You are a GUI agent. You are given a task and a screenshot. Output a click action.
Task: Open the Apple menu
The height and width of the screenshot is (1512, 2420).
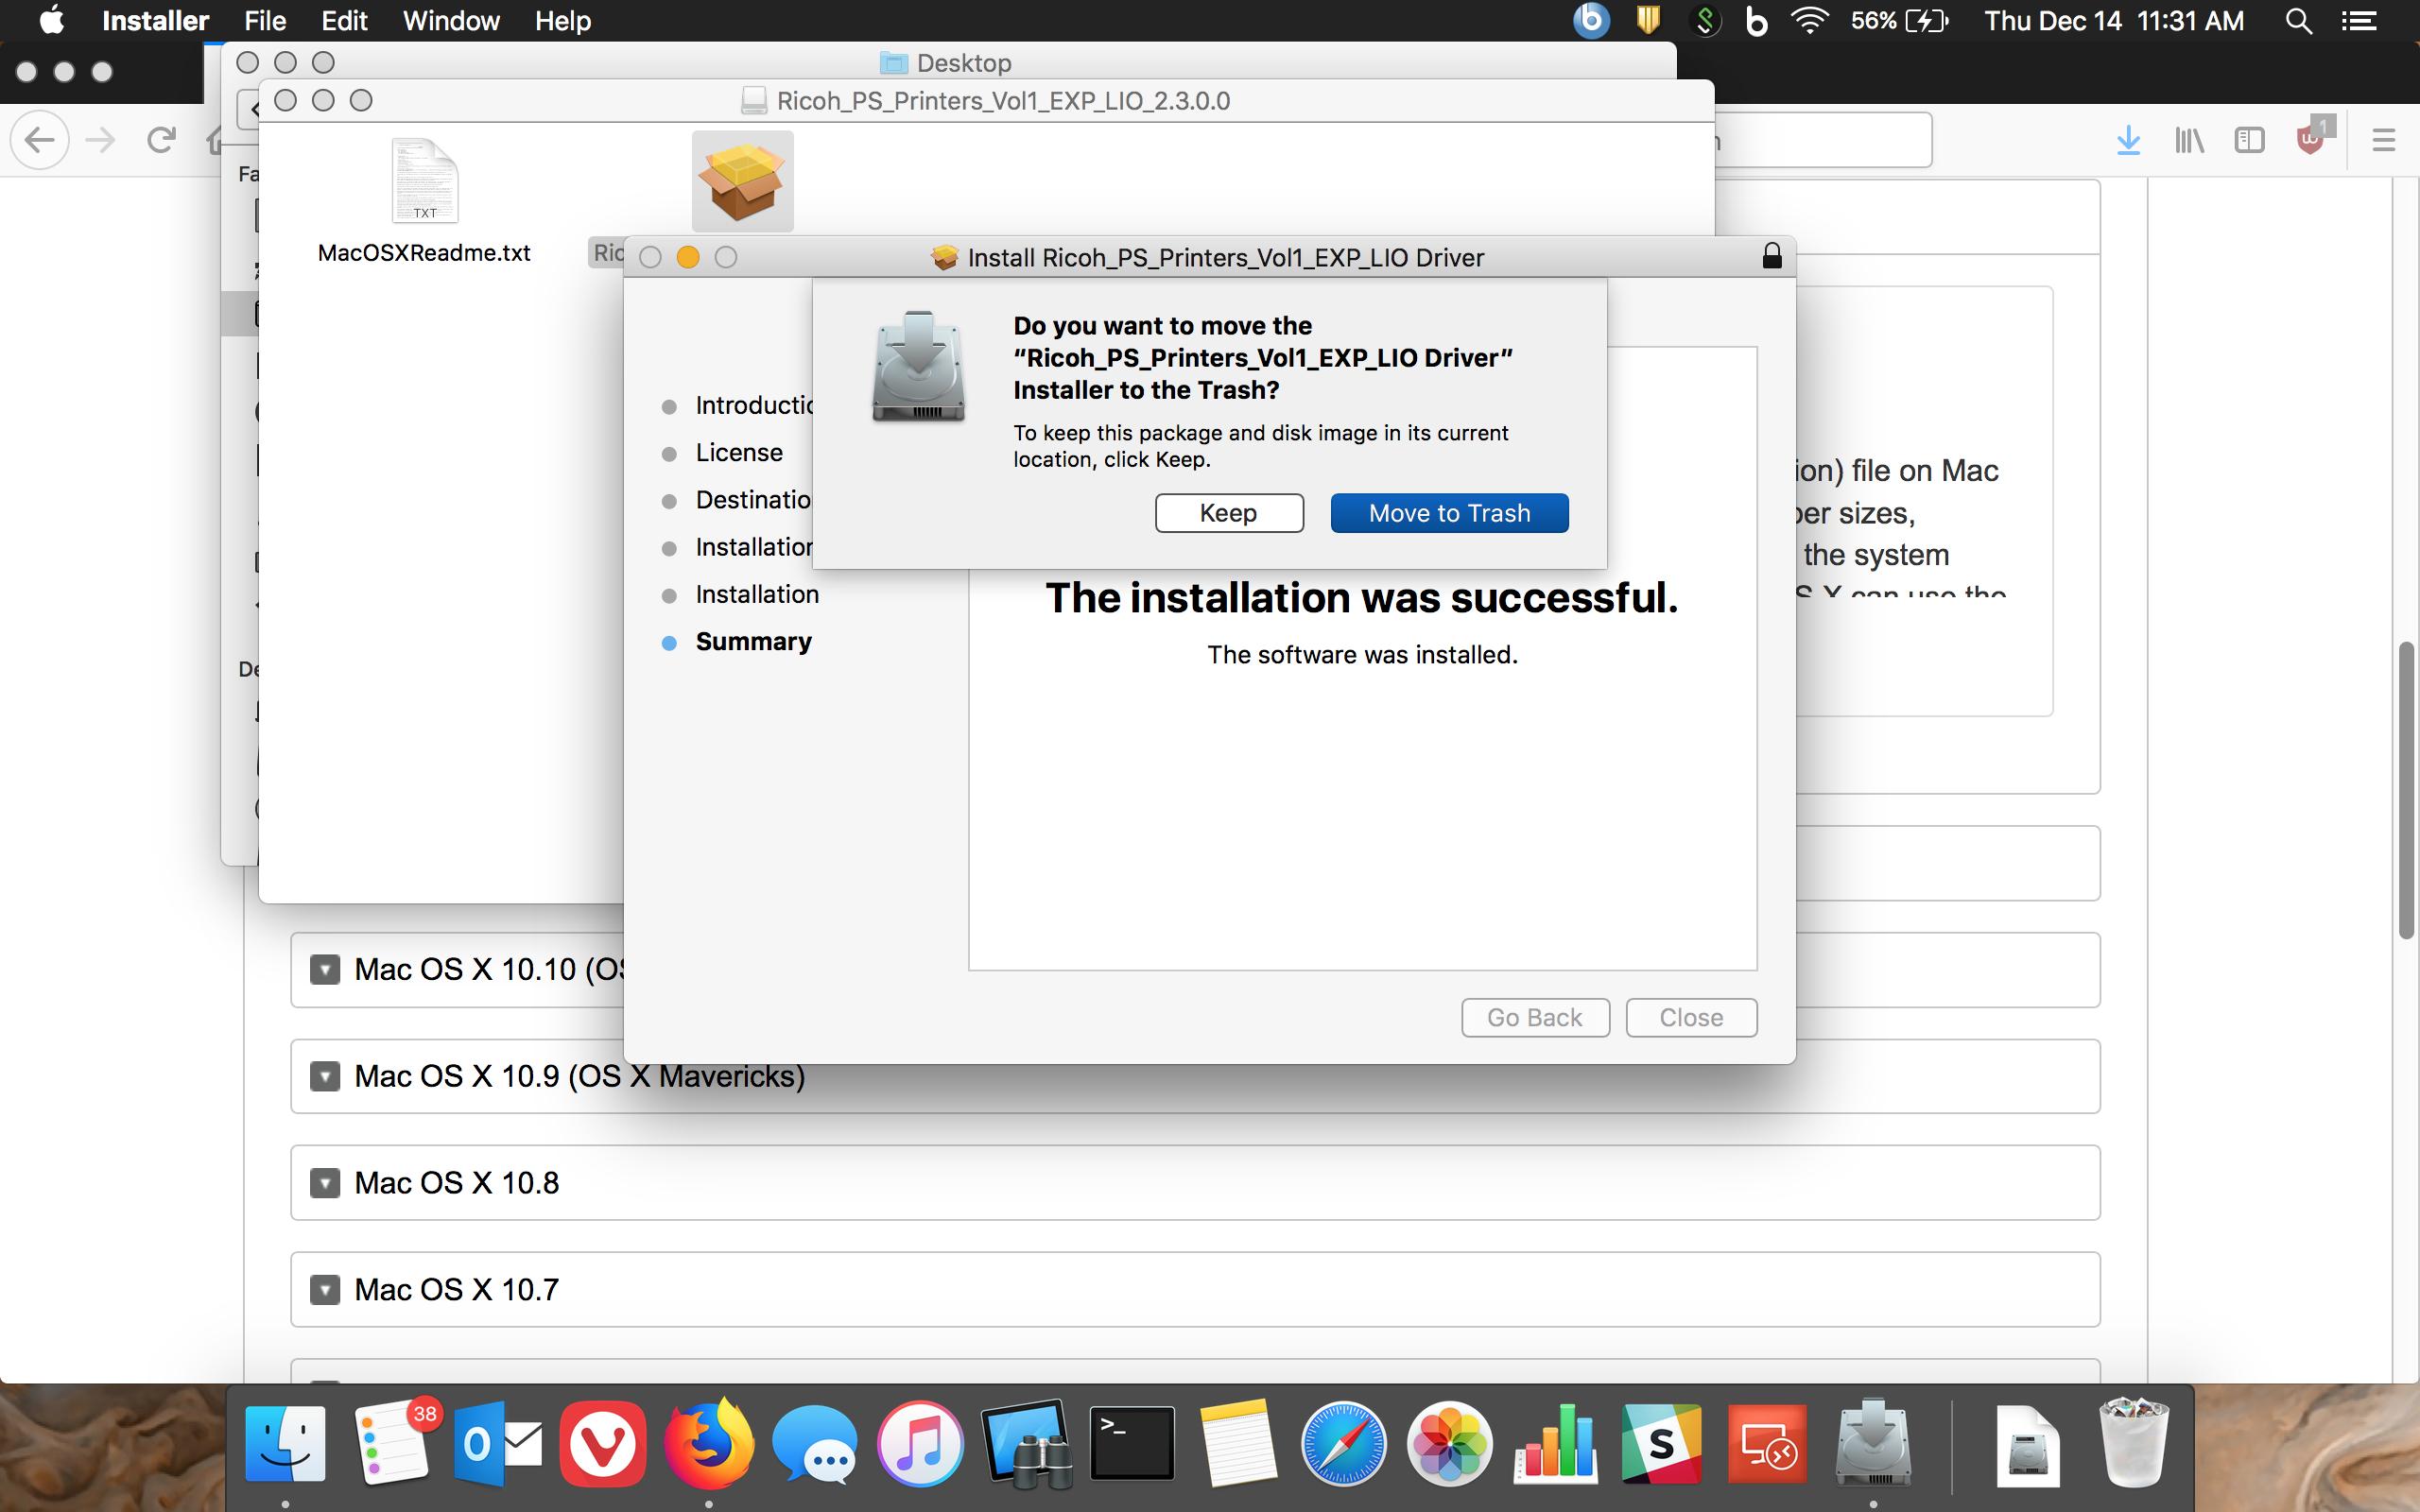[52, 20]
